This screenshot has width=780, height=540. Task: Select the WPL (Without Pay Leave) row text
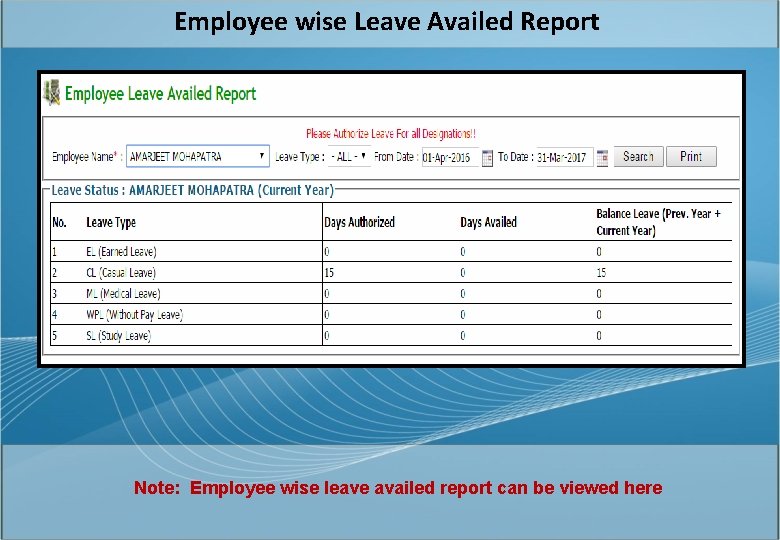134,315
